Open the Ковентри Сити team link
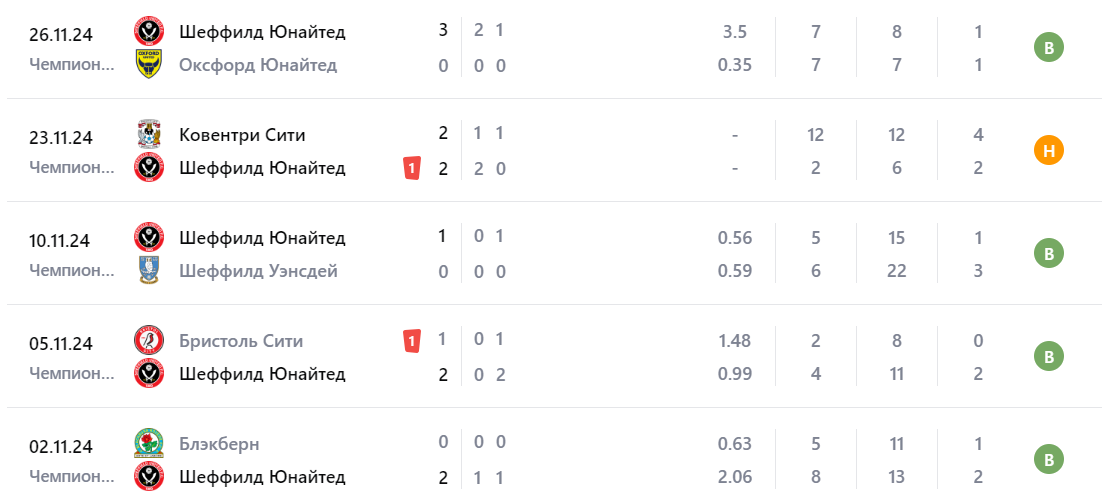This screenshot has height=492, width=1117. (x=242, y=134)
